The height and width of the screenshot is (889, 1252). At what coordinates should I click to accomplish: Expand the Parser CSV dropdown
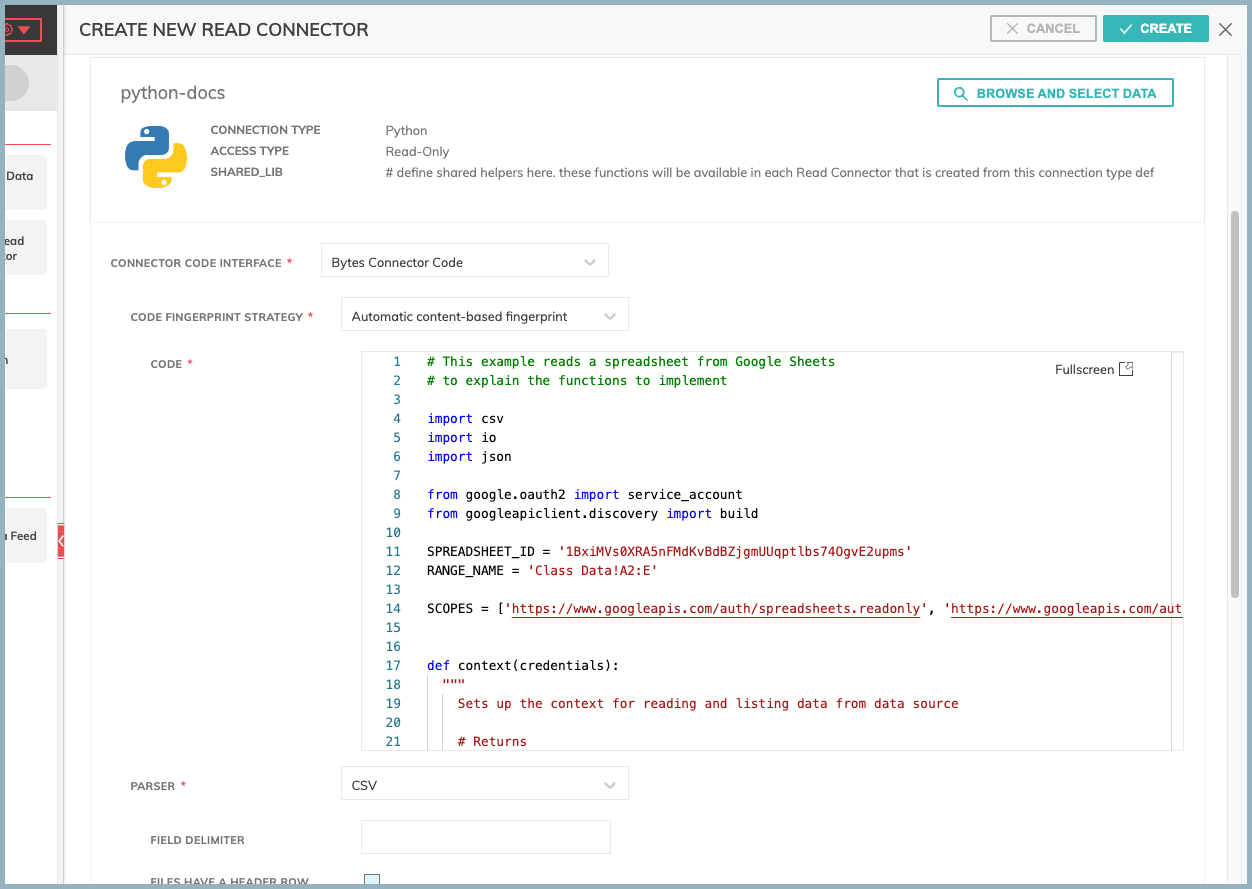(484, 785)
